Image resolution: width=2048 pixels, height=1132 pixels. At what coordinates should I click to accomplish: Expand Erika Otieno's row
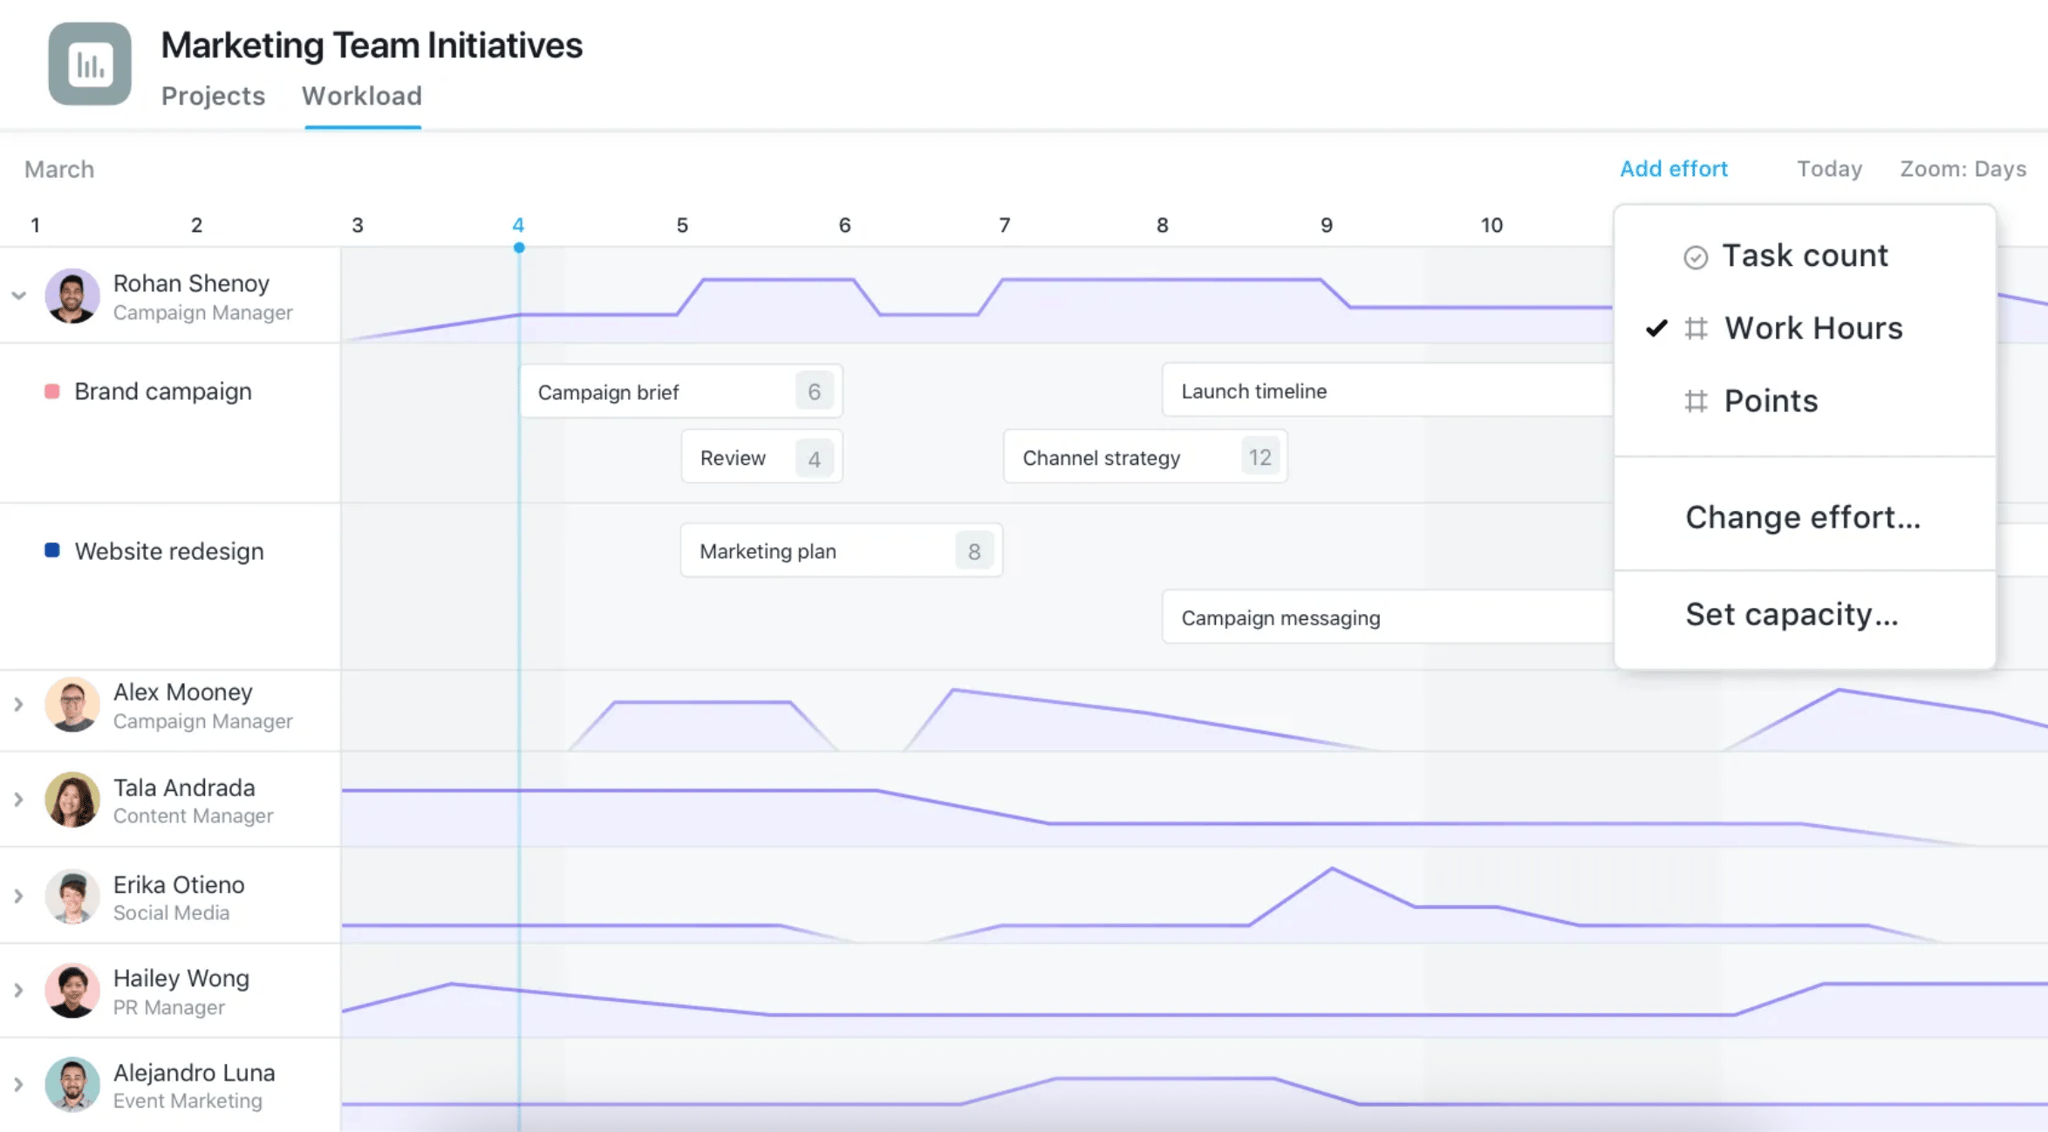17,896
